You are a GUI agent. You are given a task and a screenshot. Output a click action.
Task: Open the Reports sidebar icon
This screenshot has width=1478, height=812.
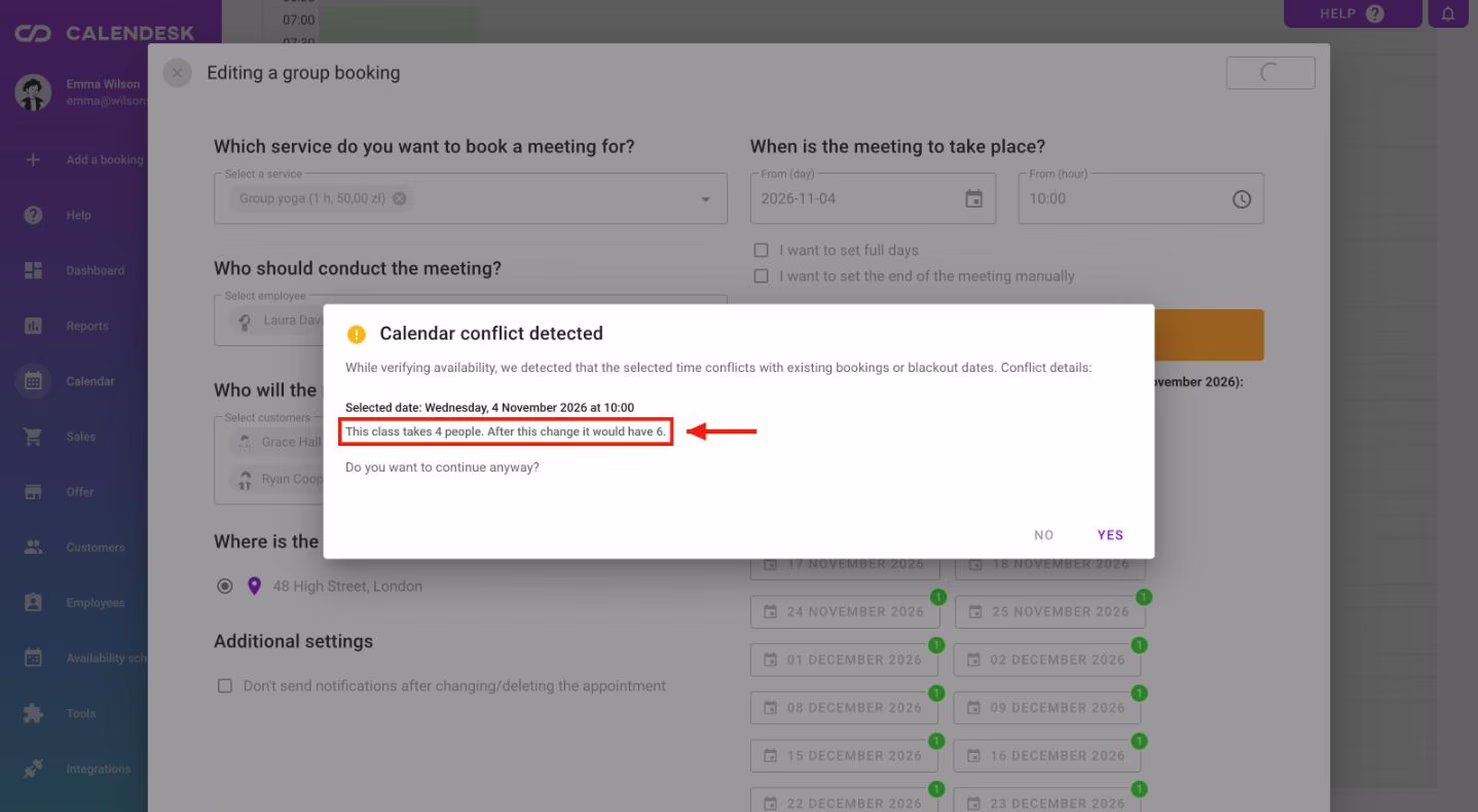point(33,326)
